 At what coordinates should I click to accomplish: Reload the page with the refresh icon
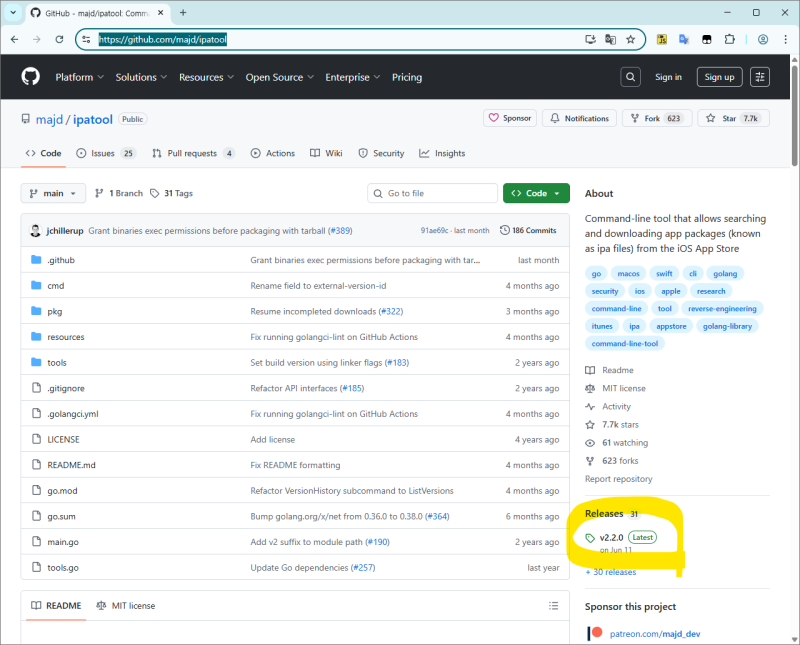[x=59, y=39]
